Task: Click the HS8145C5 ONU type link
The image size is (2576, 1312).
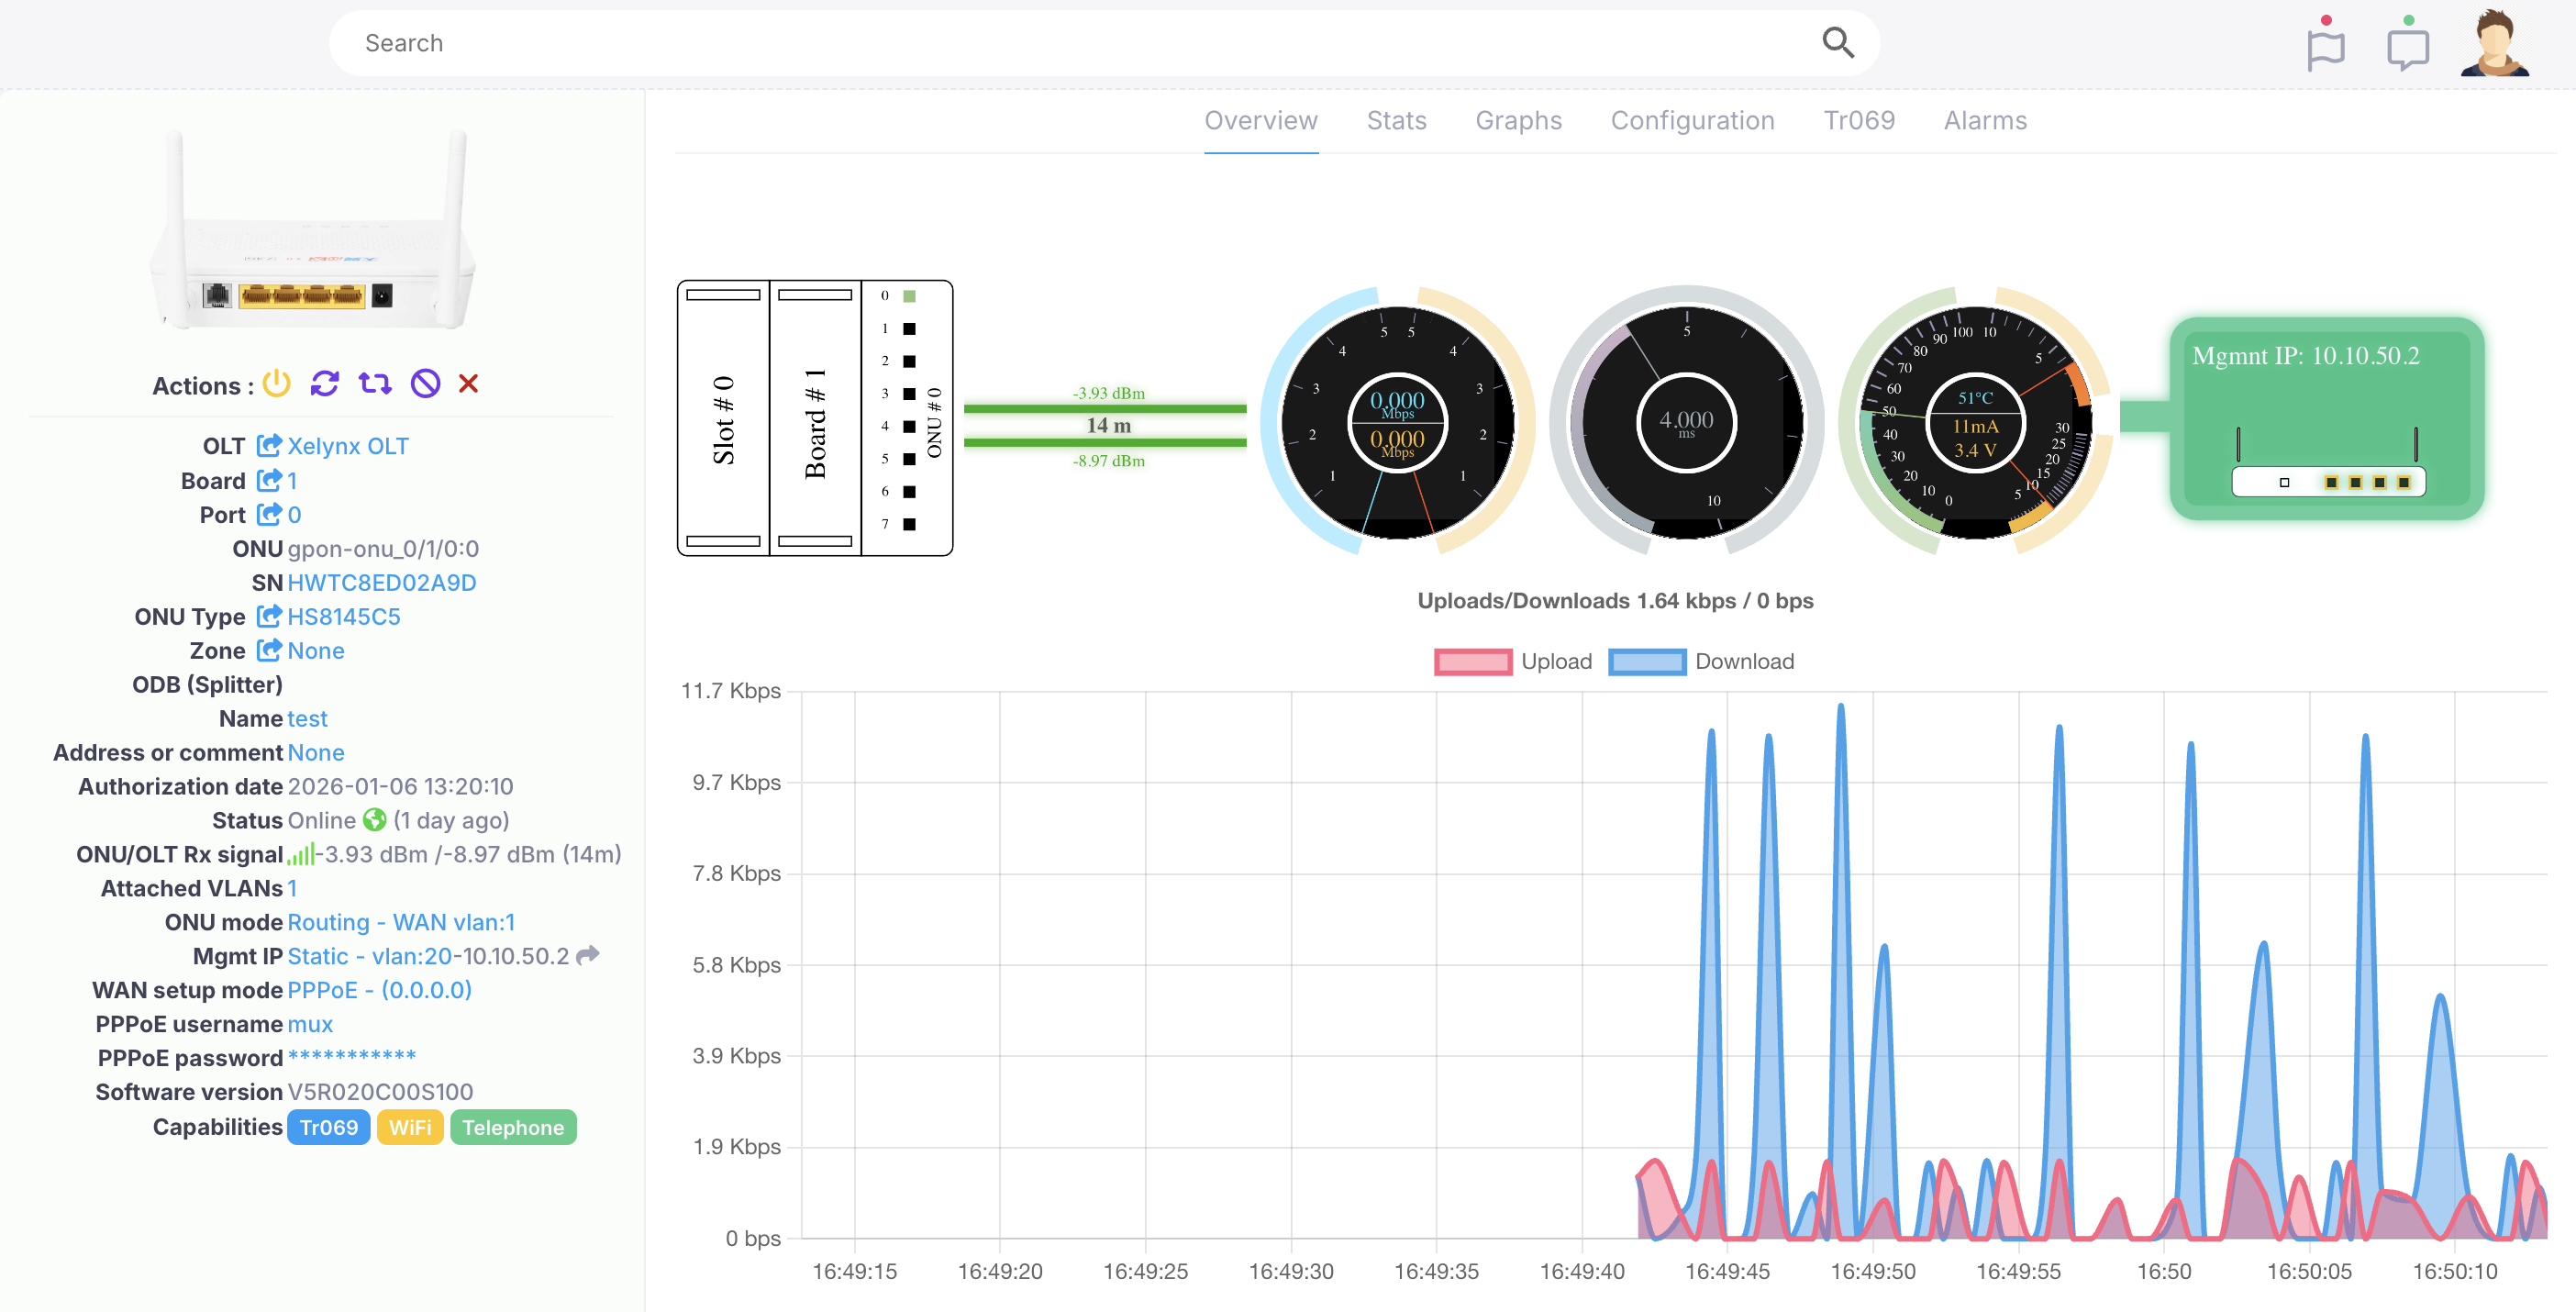Action: [x=343, y=617]
